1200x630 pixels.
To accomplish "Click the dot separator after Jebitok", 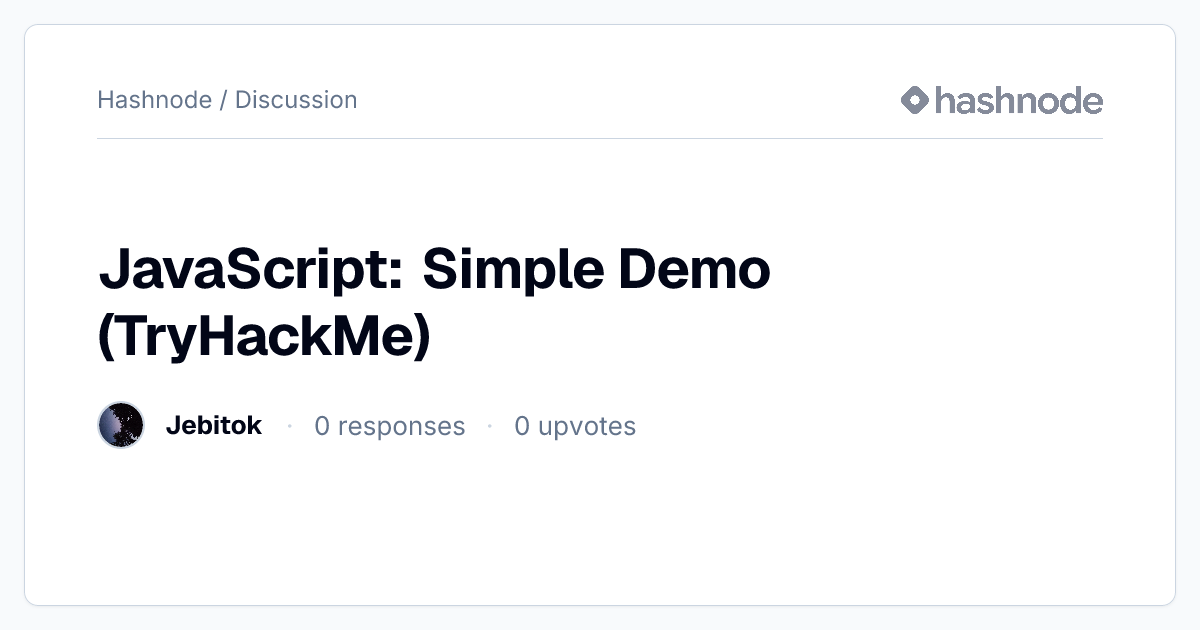I will click(x=289, y=426).
